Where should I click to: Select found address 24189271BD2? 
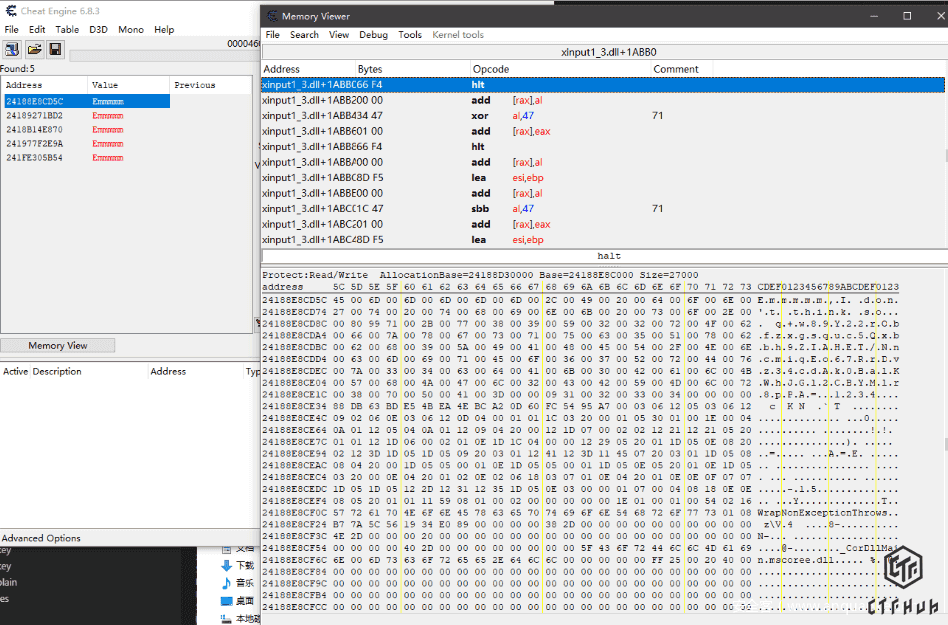pos(34,115)
